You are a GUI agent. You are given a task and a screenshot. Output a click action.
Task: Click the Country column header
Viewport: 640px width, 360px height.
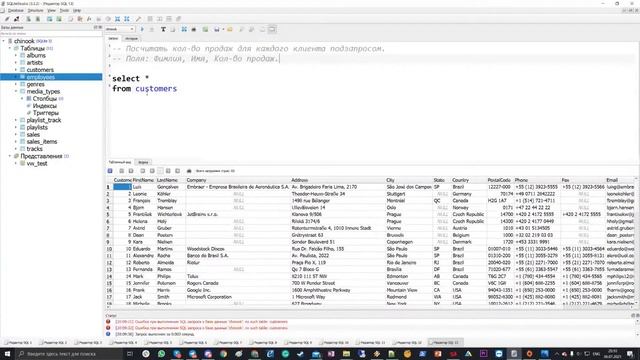(469, 180)
